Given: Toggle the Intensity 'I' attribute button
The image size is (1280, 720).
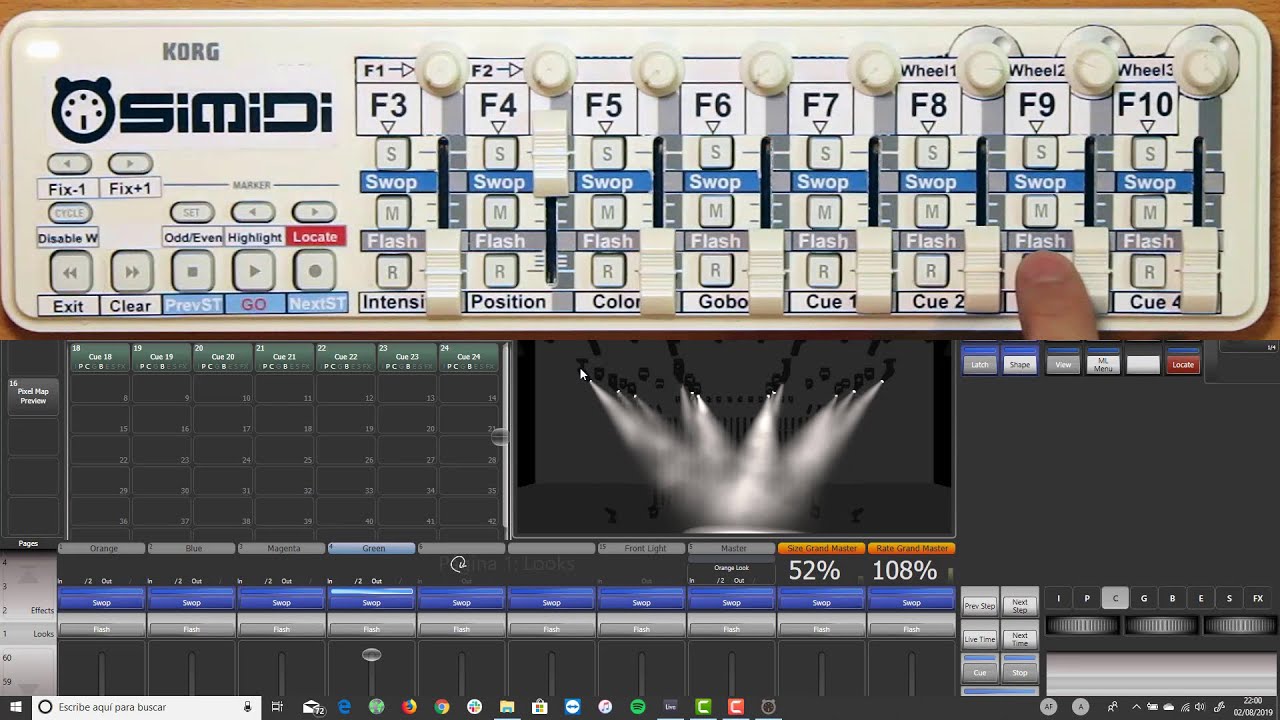Looking at the screenshot, I should [x=1059, y=598].
